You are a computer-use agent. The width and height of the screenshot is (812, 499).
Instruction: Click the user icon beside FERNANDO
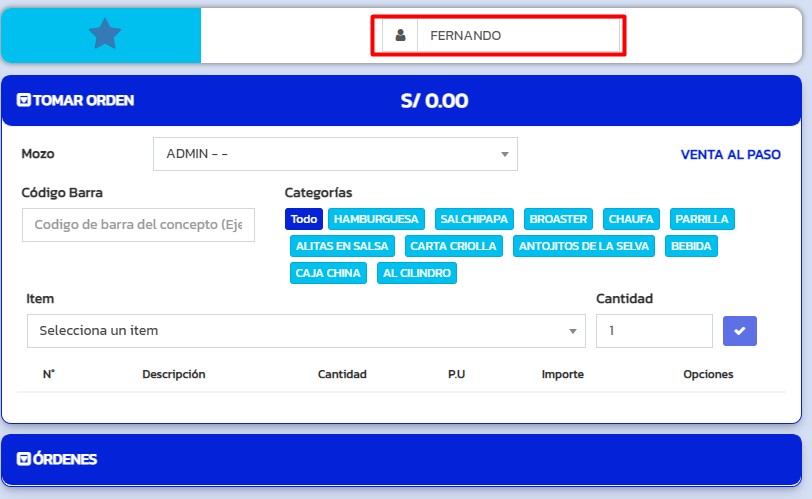[x=400, y=35]
